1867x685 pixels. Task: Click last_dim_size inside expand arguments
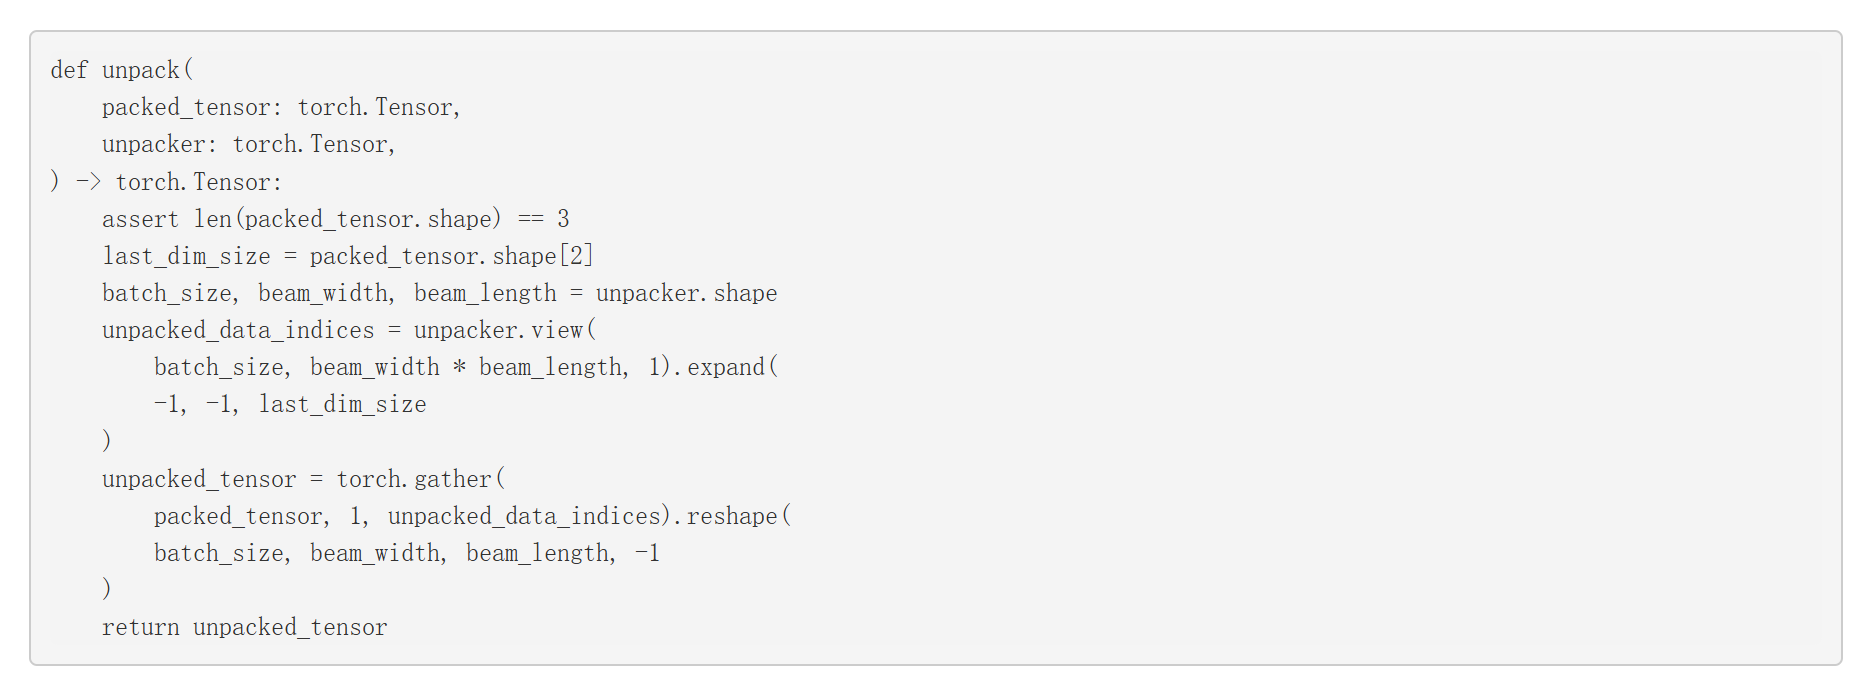click(343, 405)
